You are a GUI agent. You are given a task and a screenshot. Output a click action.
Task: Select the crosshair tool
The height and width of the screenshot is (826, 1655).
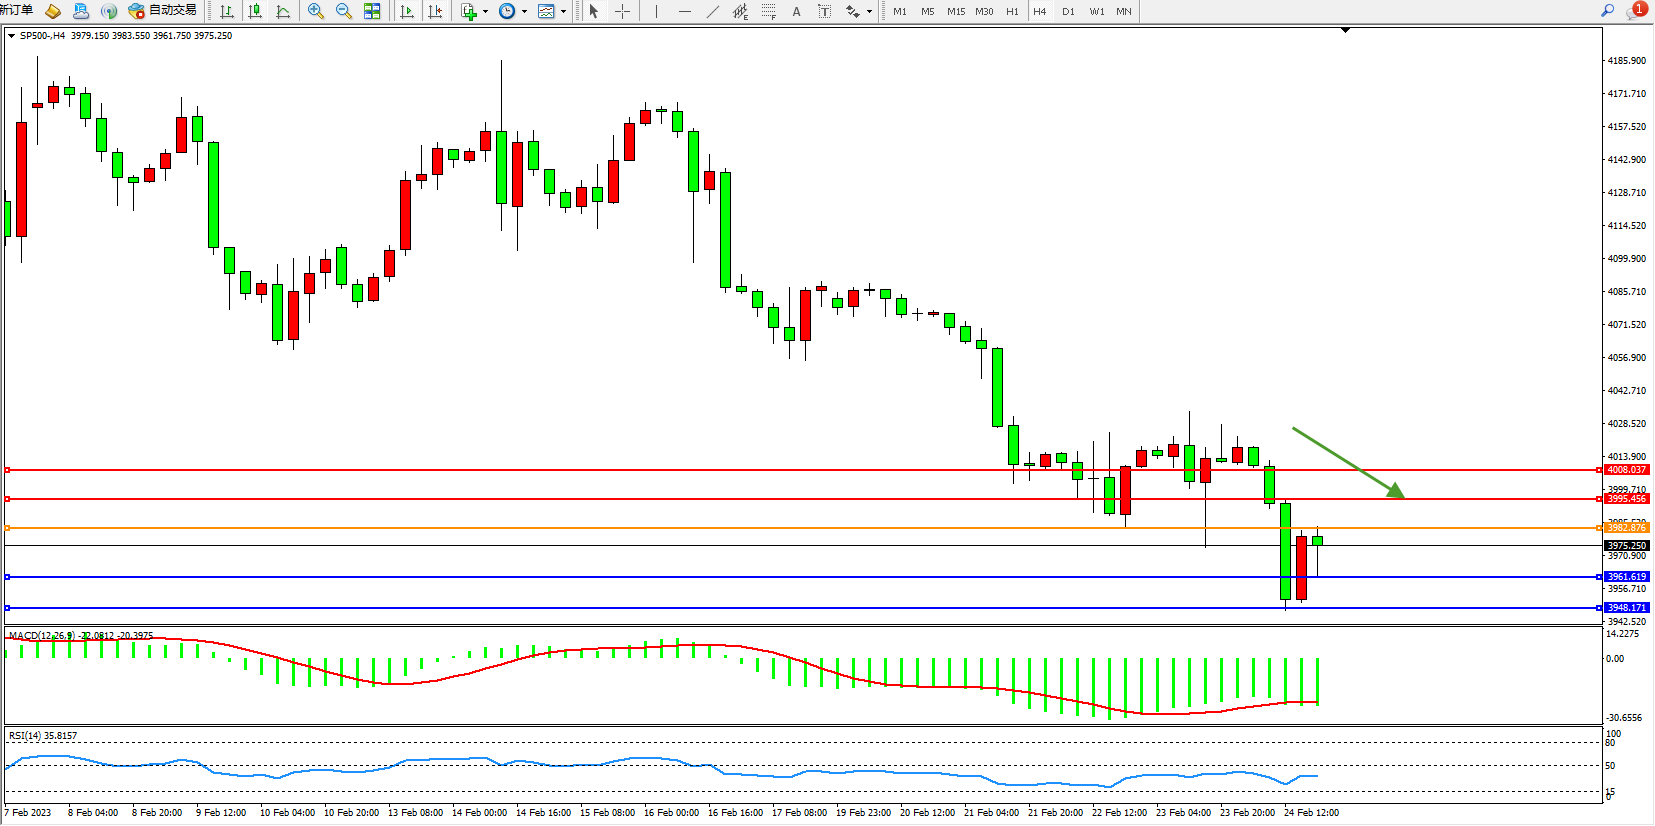click(622, 11)
